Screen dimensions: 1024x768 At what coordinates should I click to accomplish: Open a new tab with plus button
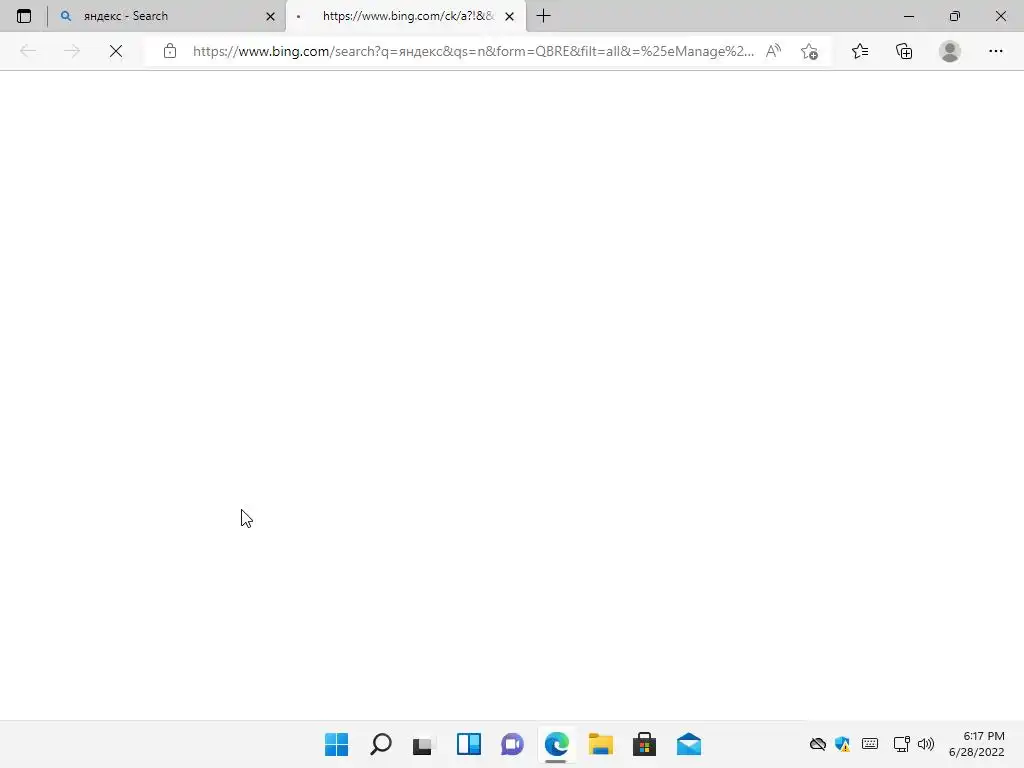(x=543, y=16)
